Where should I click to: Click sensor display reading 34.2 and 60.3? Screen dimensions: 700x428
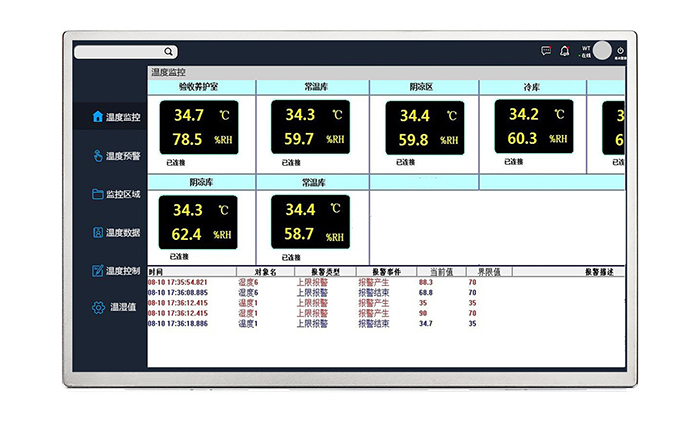[x=534, y=127]
